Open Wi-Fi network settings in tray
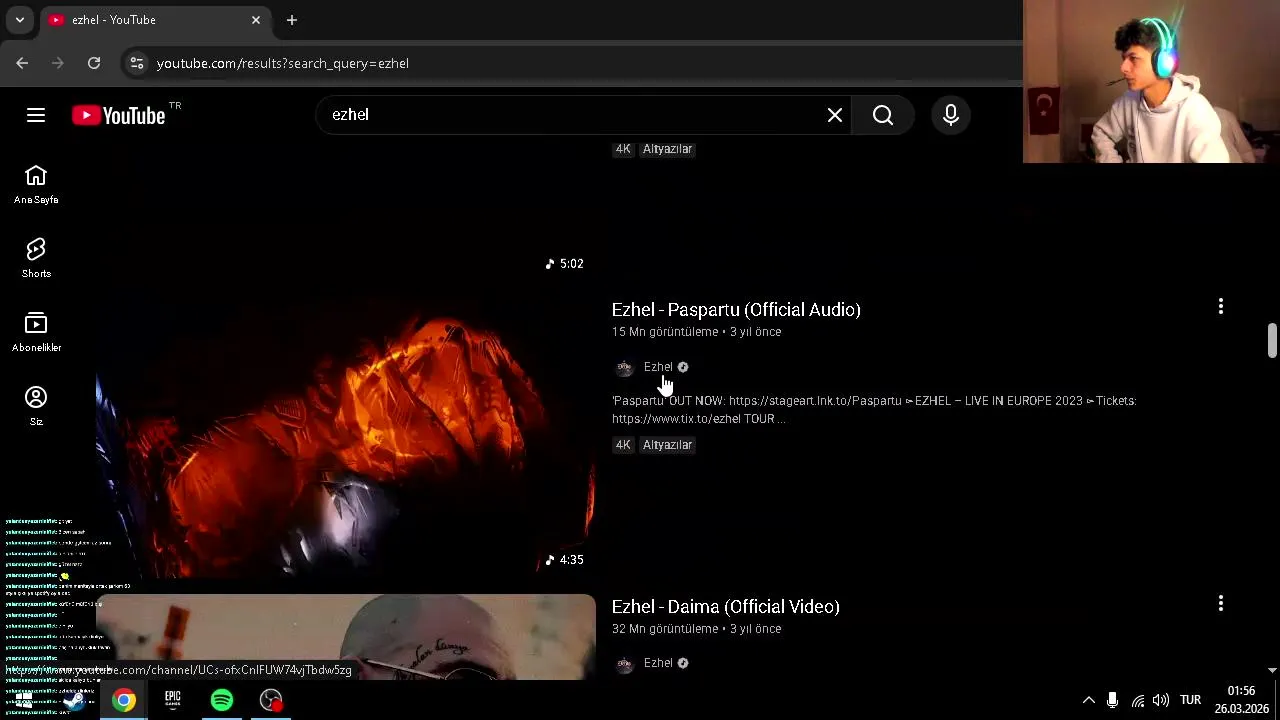Image resolution: width=1280 pixels, height=720 pixels. pos(1138,700)
